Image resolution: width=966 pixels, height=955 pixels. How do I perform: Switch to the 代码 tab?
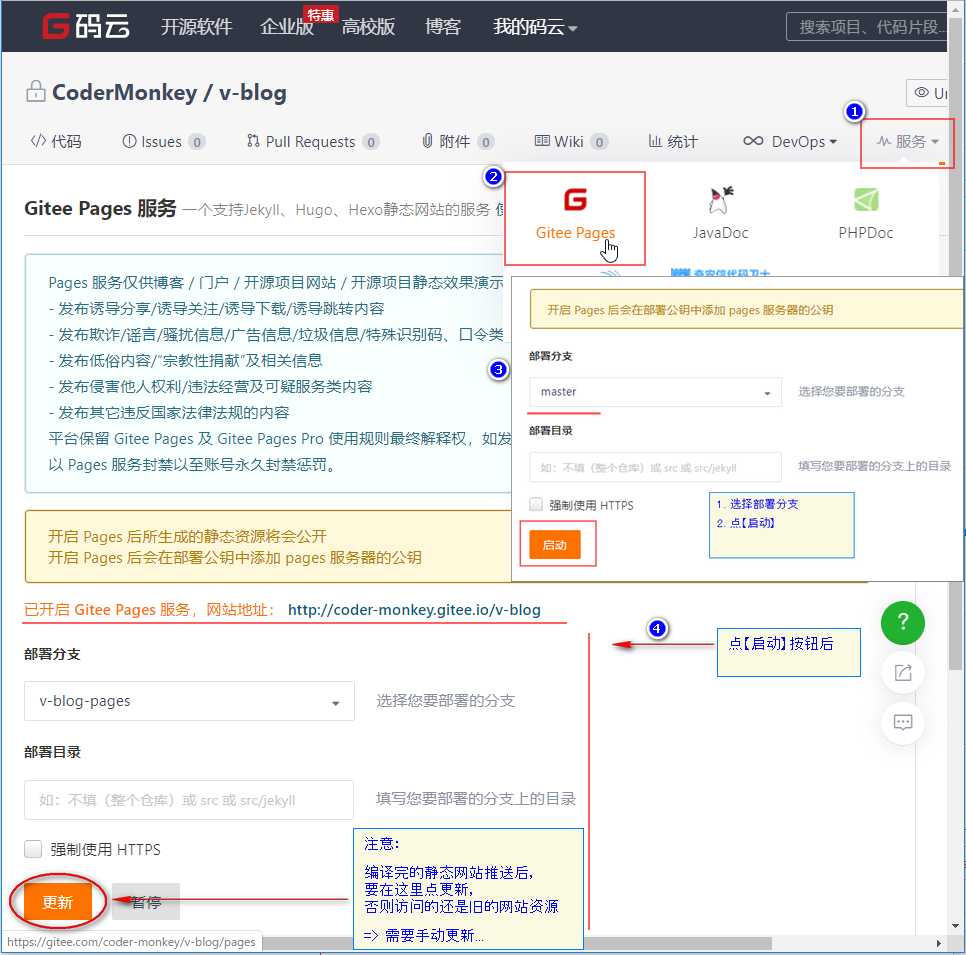tap(56, 142)
